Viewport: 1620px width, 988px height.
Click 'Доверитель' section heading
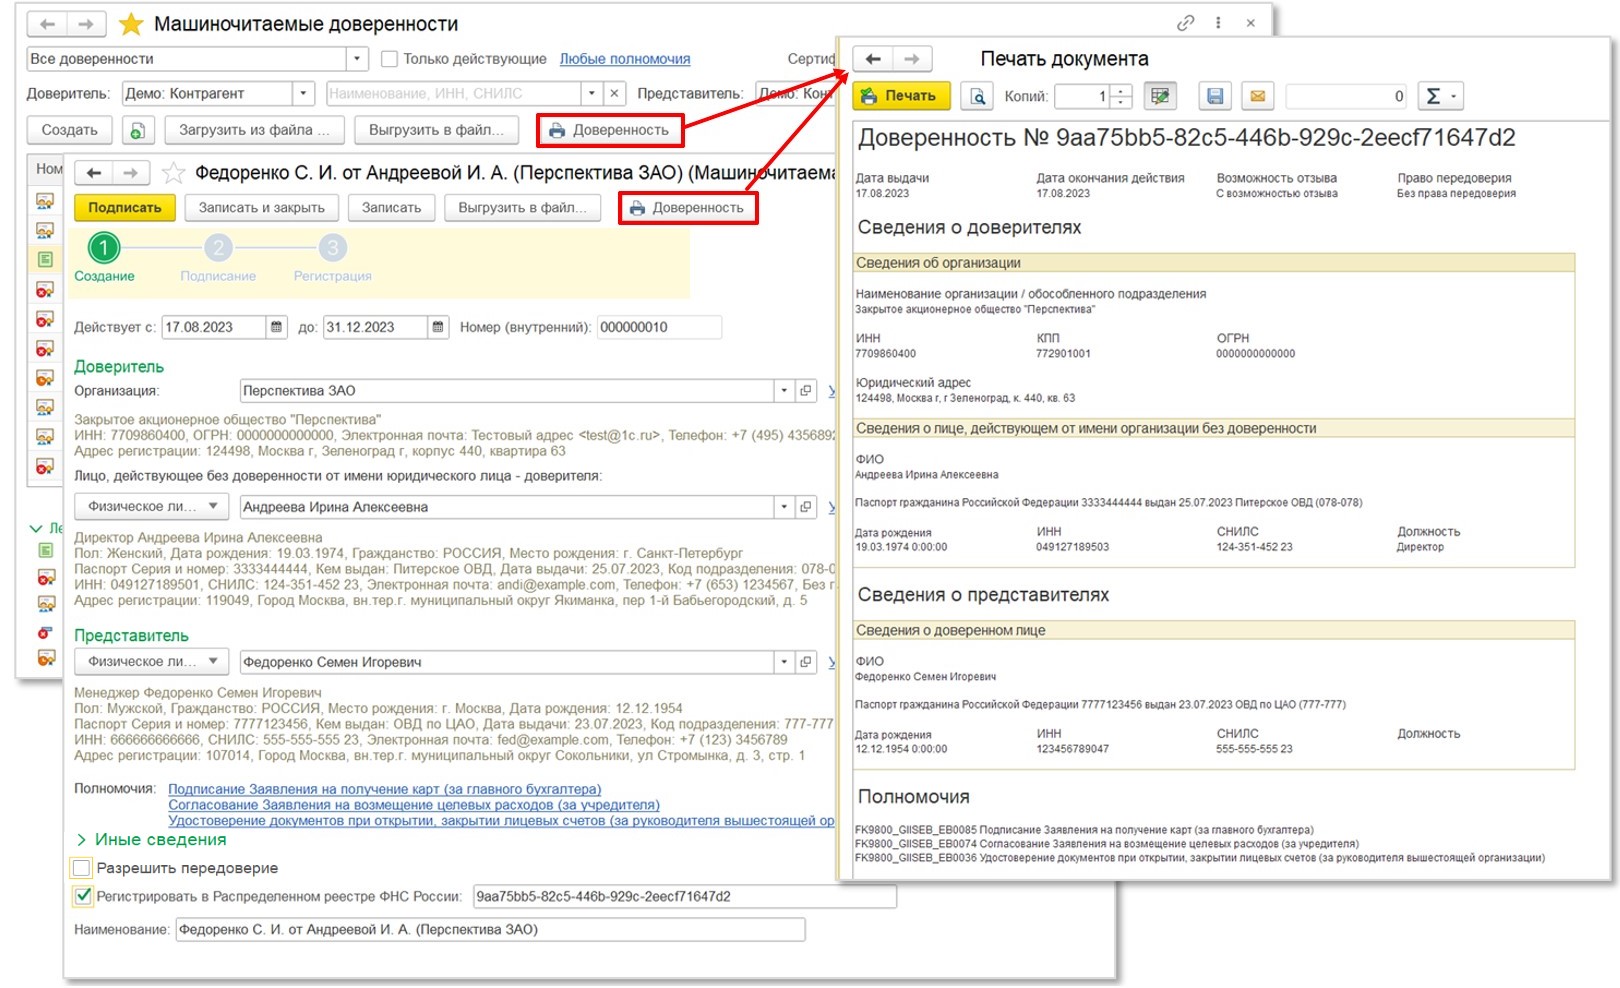coord(119,367)
